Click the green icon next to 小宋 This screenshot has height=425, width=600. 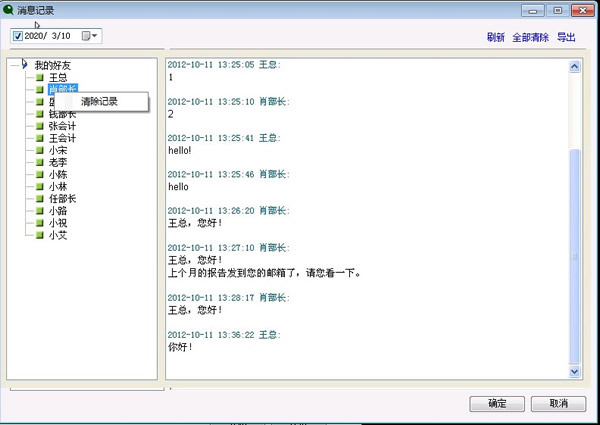click(x=41, y=150)
